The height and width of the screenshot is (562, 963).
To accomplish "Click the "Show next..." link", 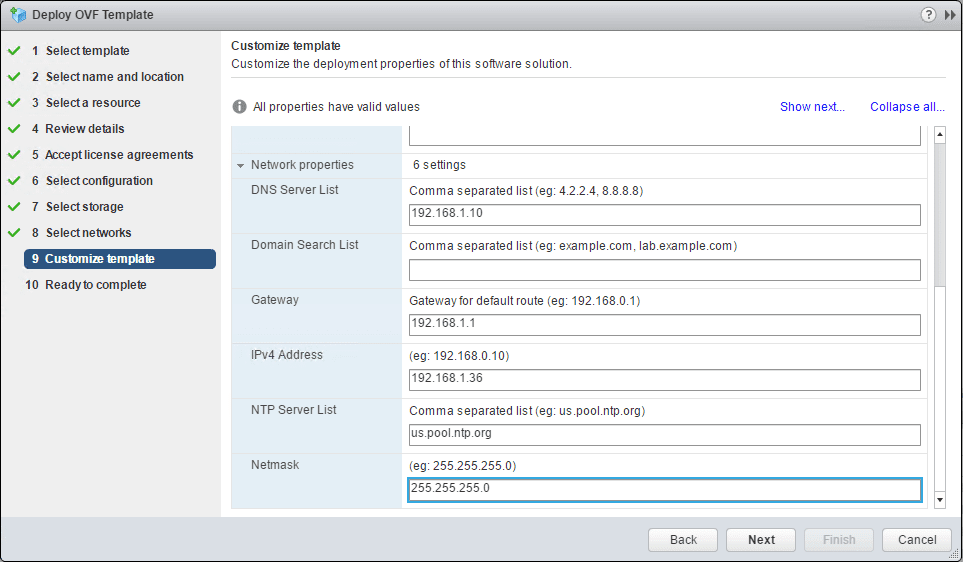I will pyautogui.click(x=812, y=107).
